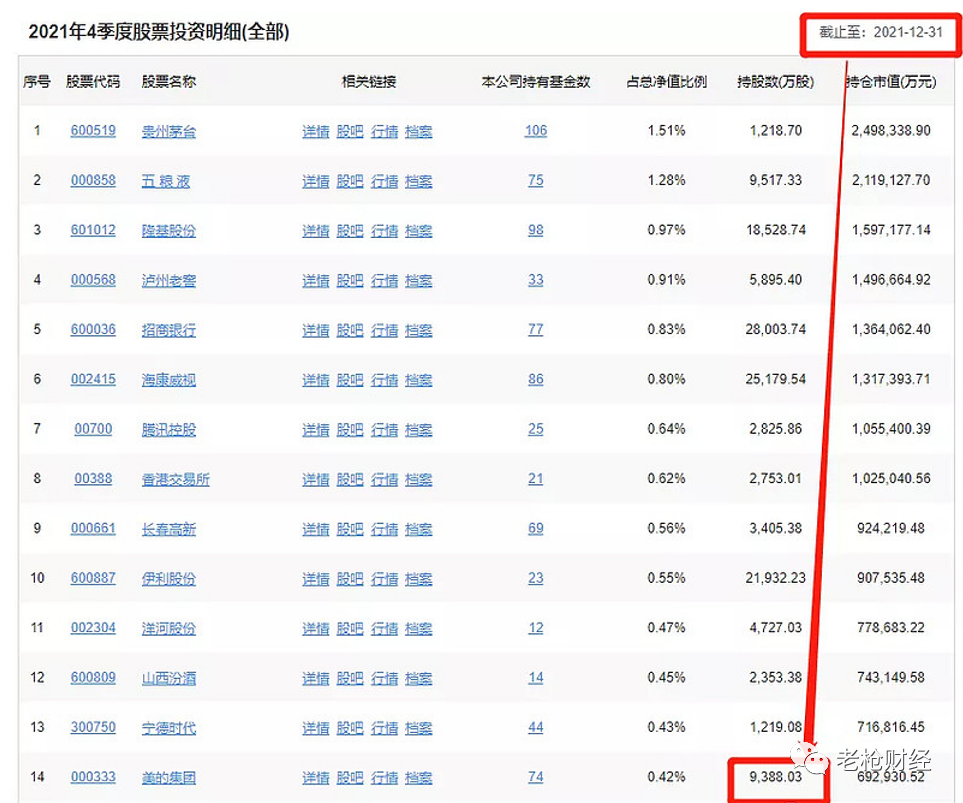This screenshot has width=963, height=803.
Task: Open stock code 600887 link
Action: (x=93, y=579)
